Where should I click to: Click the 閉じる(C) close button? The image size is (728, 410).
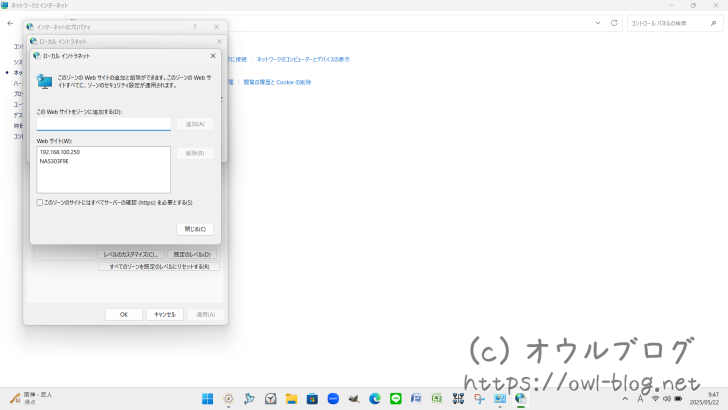195,229
